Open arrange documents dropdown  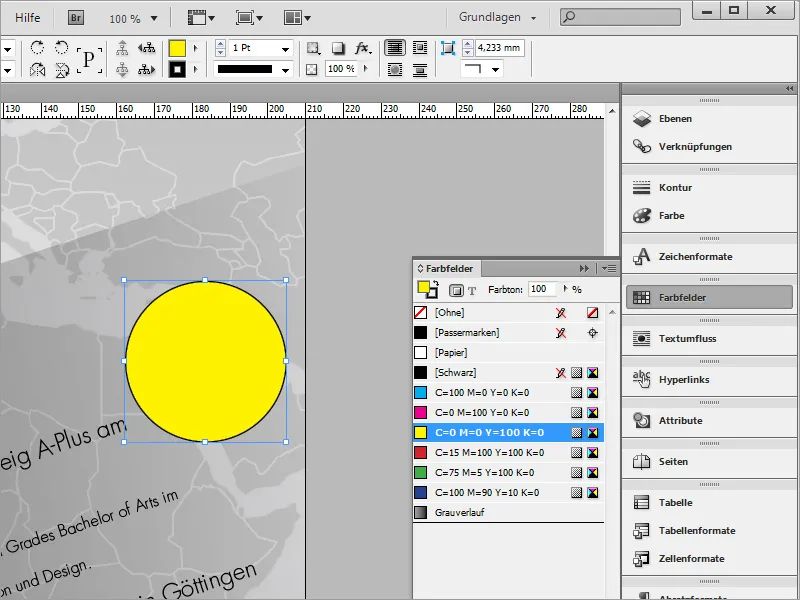tap(297, 18)
